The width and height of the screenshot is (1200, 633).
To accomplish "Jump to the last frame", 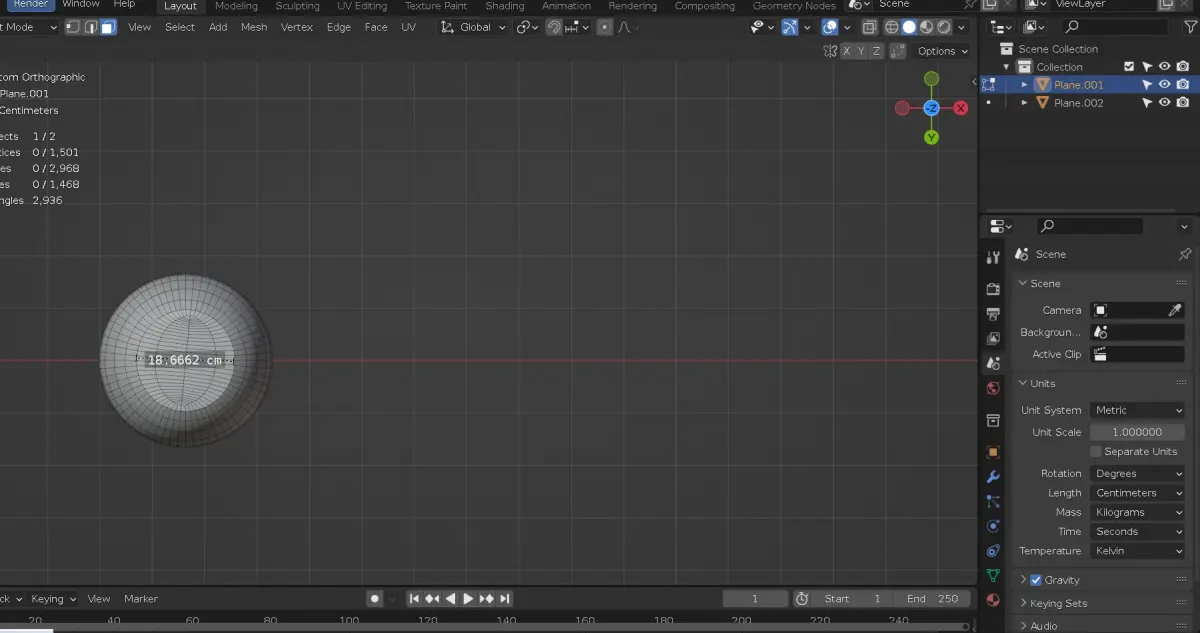I will coord(505,598).
